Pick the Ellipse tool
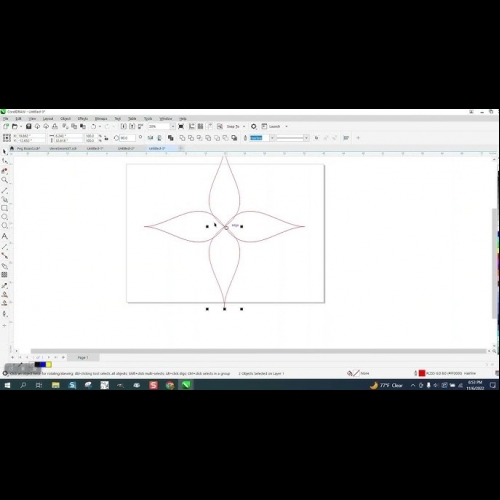The width and height of the screenshot is (500, 500). 5,217
